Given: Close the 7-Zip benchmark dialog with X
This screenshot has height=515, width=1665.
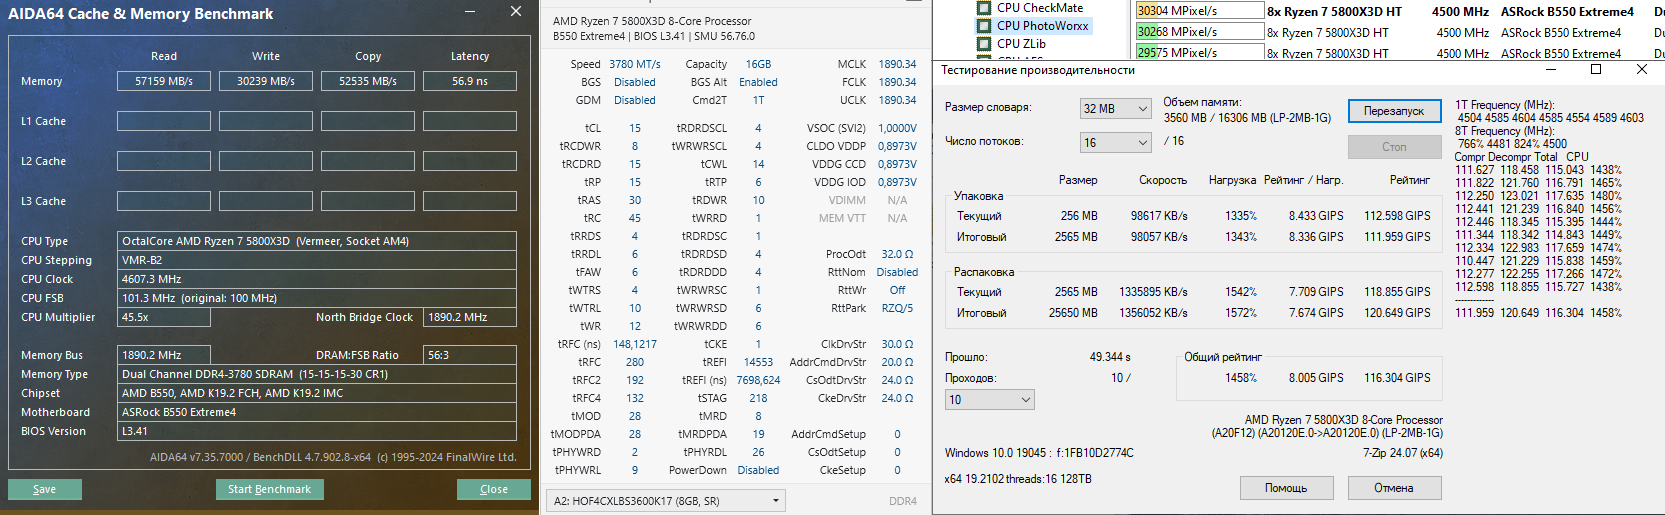Looking at the screenshot, I should tap(1641, 69).
